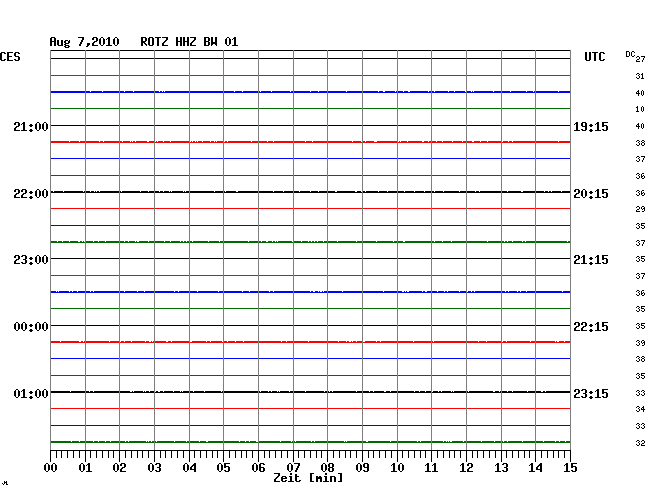This screenshot has height=494, width=650.
Task: Select the DC value "29"
Action: pos(640,209)
